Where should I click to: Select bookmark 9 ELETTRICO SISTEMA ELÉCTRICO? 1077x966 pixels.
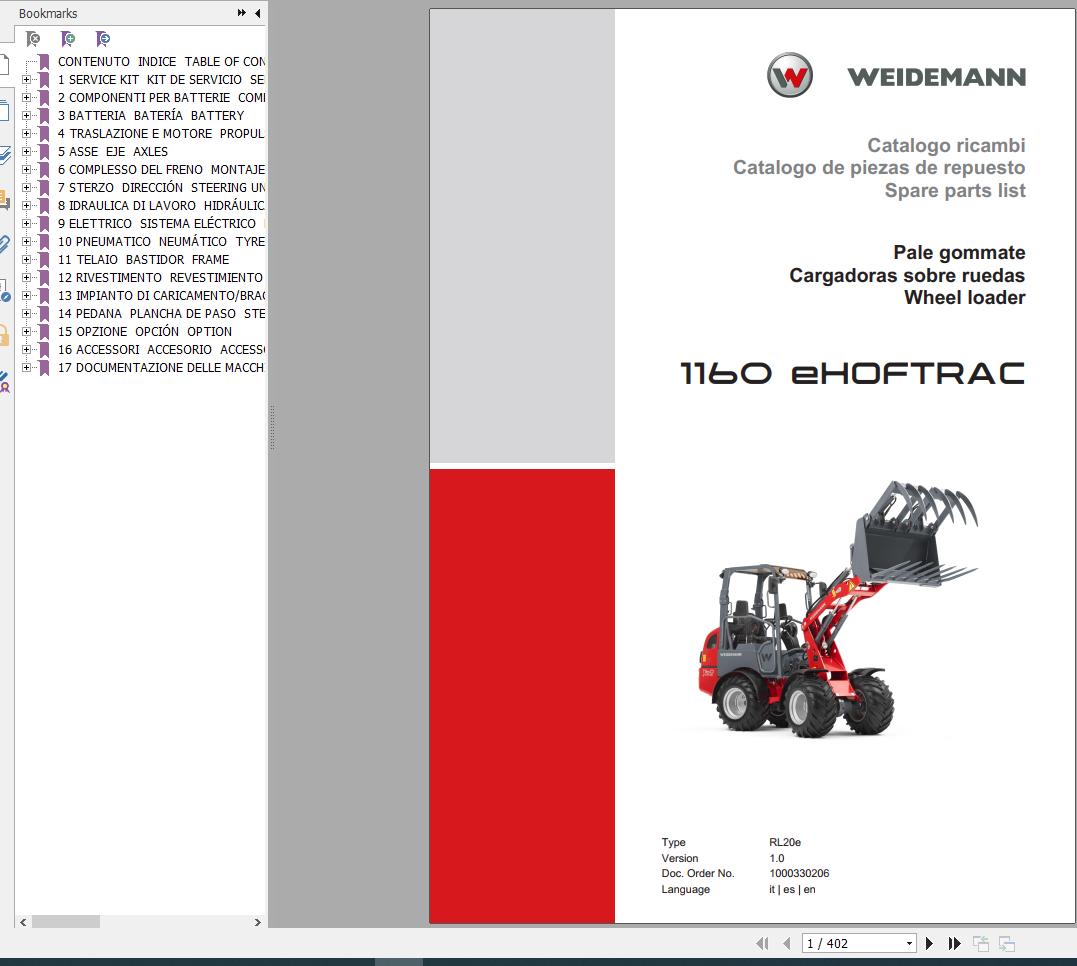tap(157, 223)
